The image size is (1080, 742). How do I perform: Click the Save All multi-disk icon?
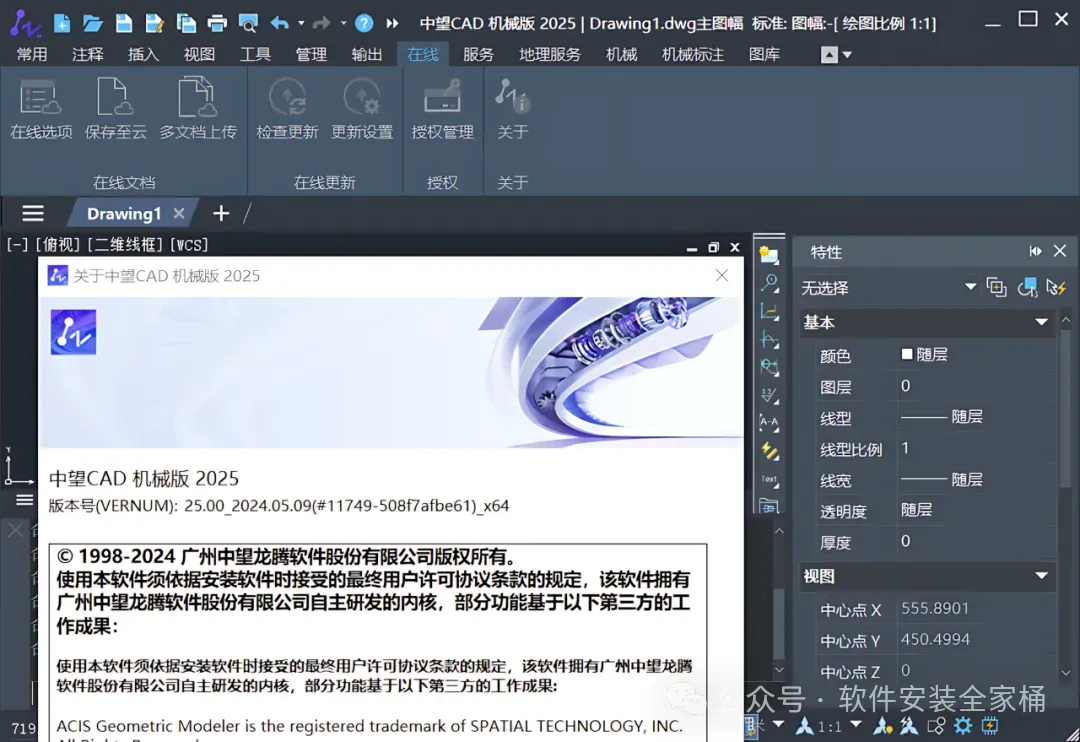coord(186,23)
